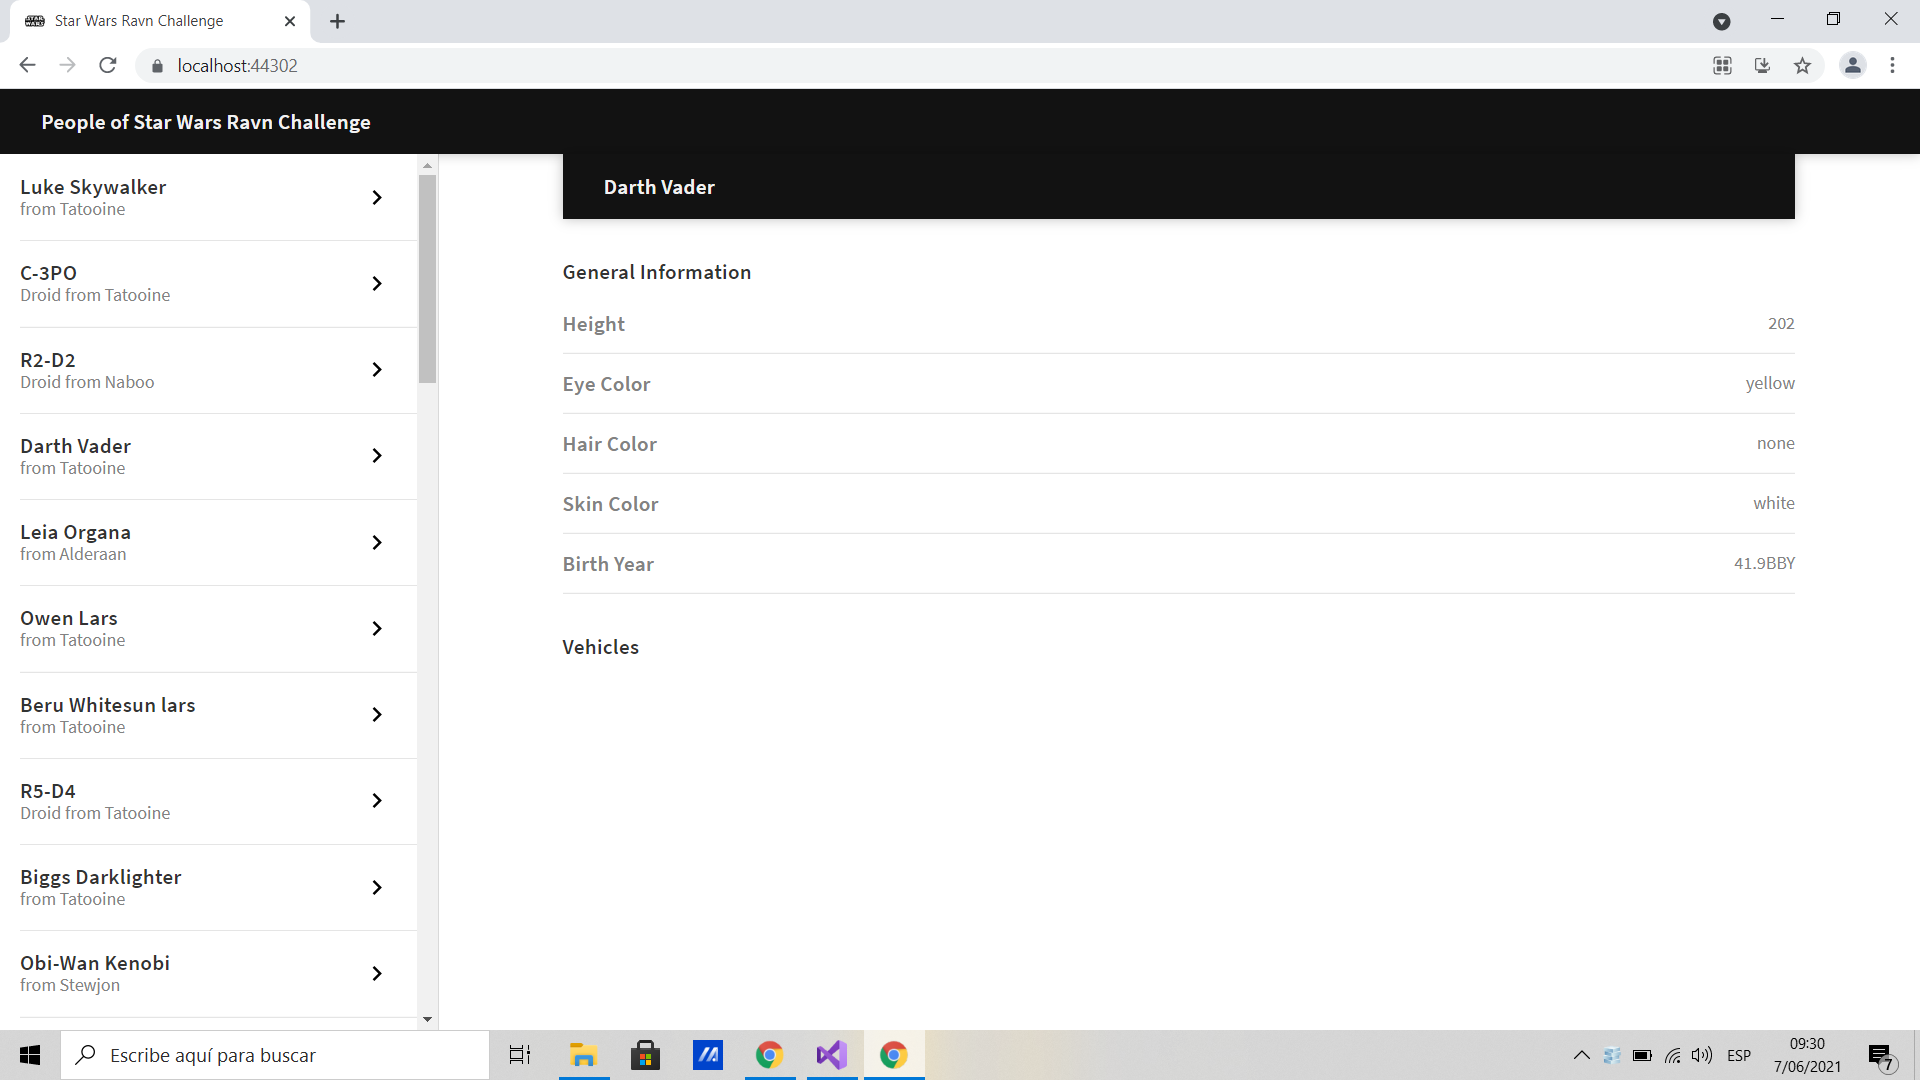The height and width of the screenshot is (1080, 1920).
Task: Click the People of Star Wars header
Action: [206, 121]
